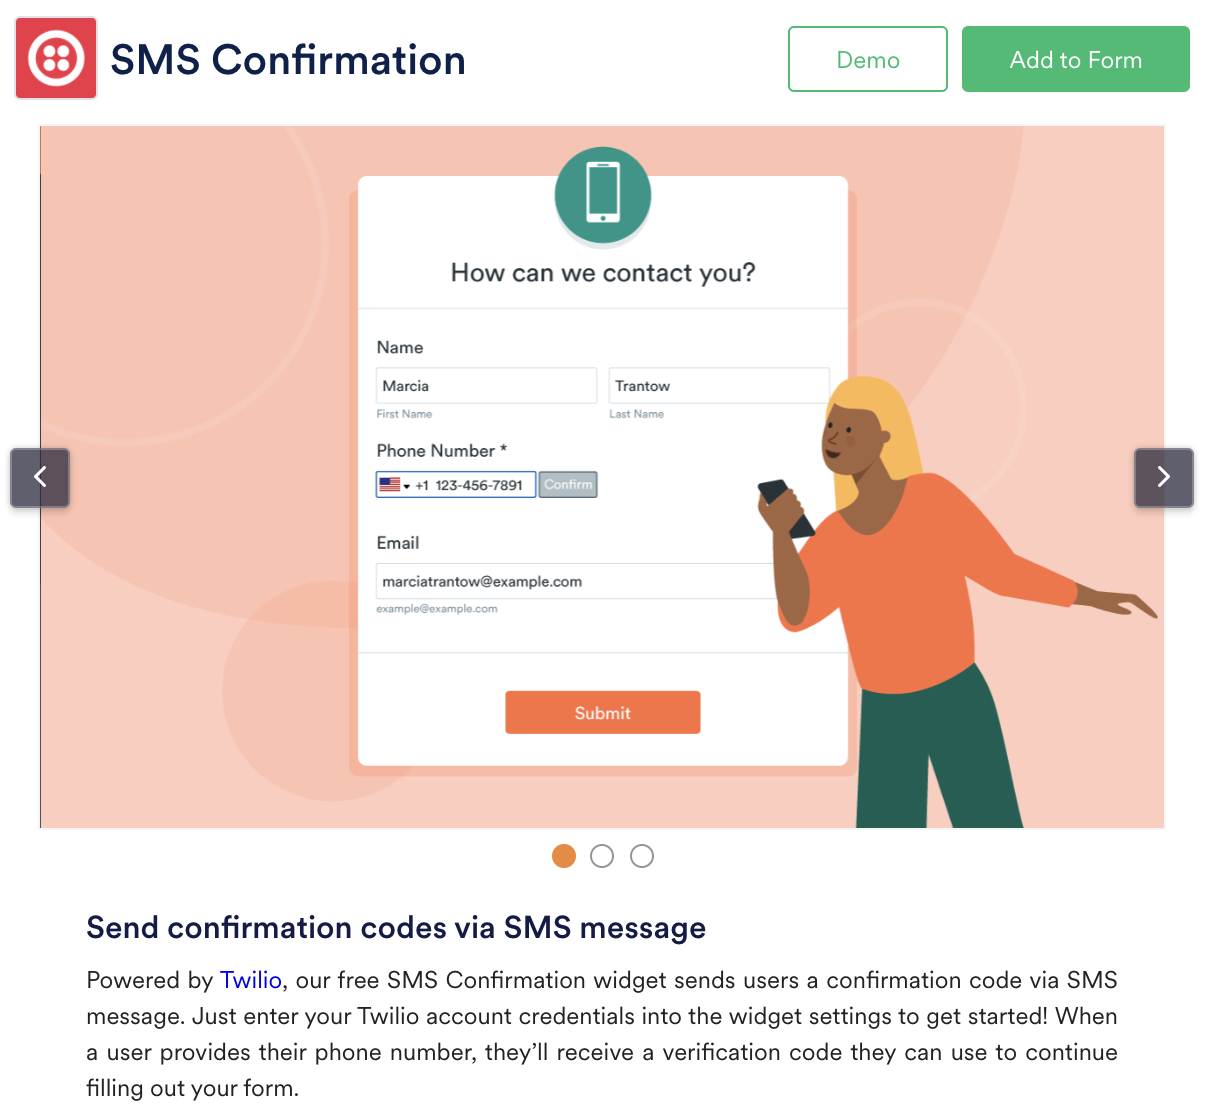The width and height of the screenshot is (1208, 1110).
Task: Click the Confirm phone button
Action: pos(568,485)
